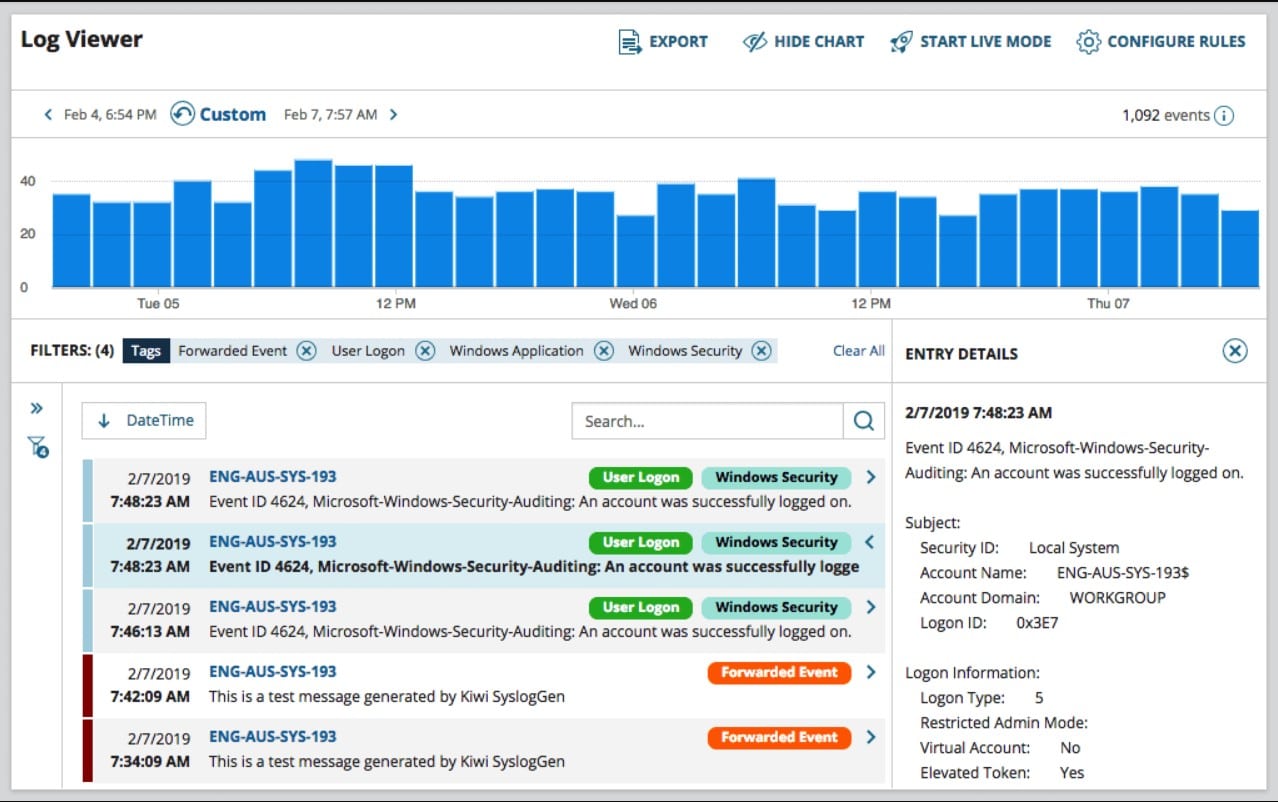The image size is (1278, 802).
Task: Click the Custom time range label
Action: [x=233, y=114]
